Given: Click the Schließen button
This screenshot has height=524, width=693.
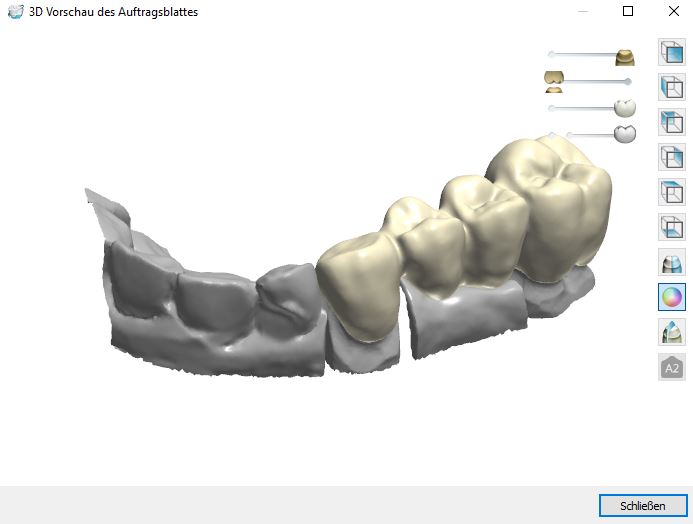Looking at the screenshot, I should click(643, 505).
